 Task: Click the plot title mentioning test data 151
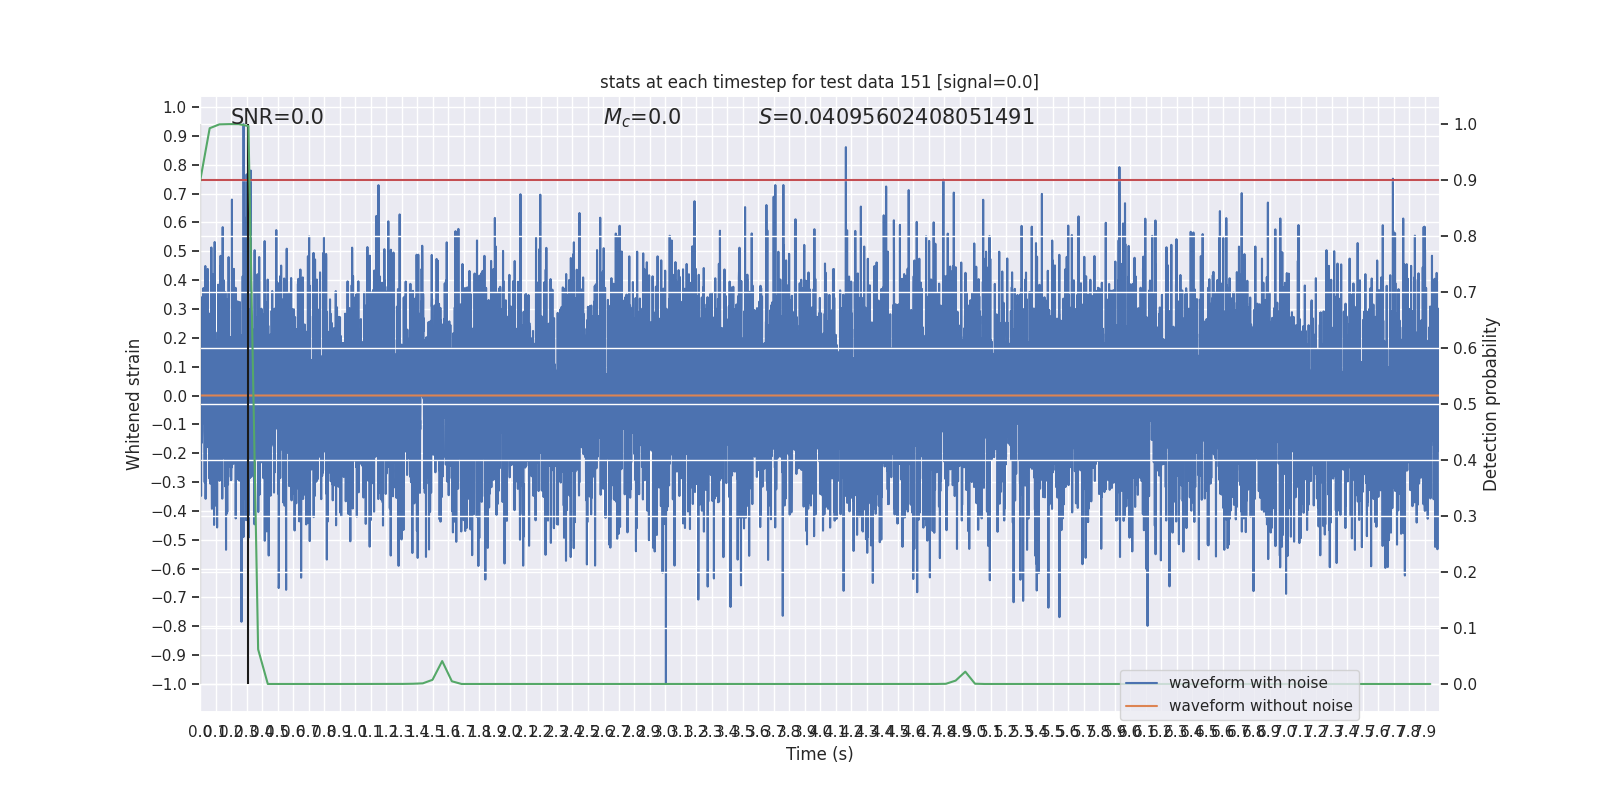coord(819,82)
